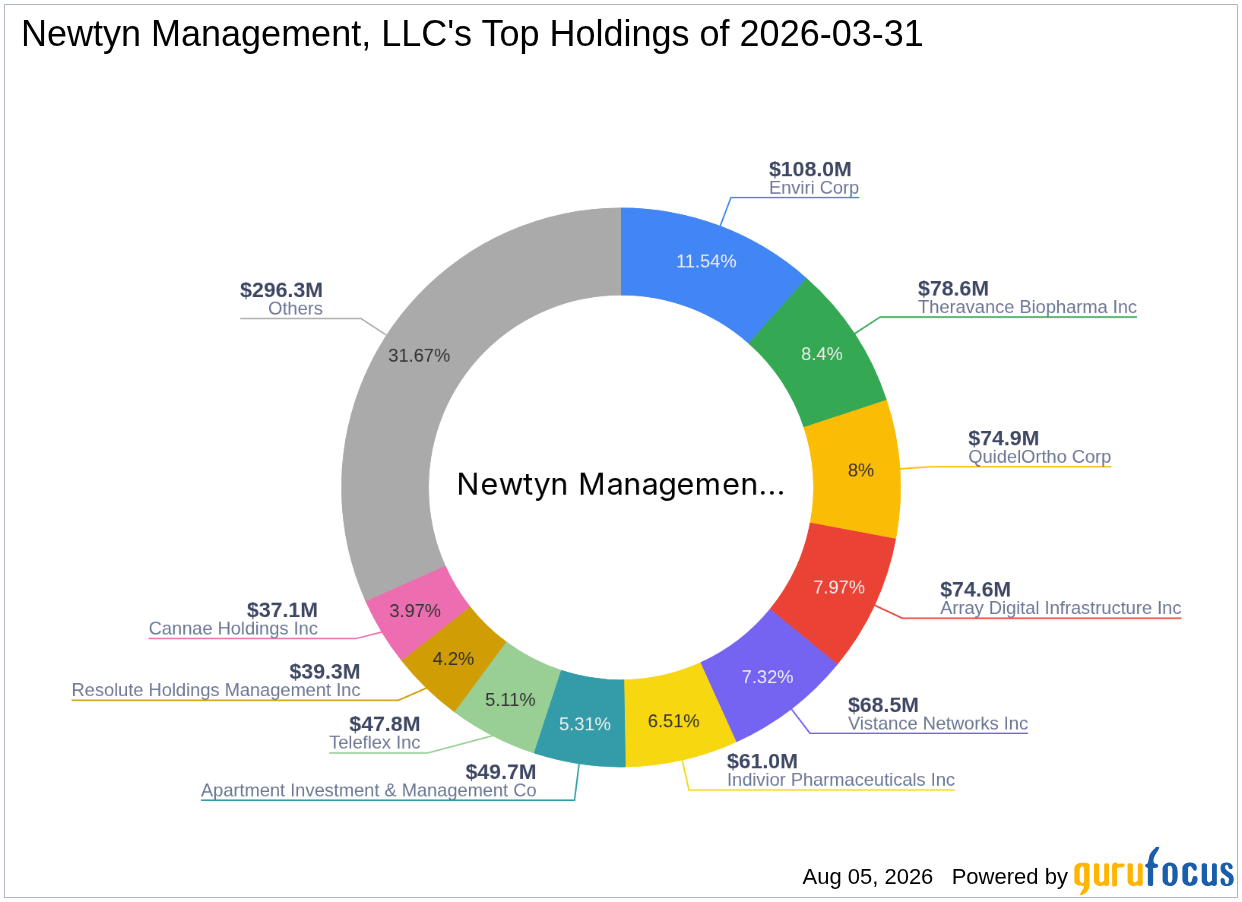Click the $68.5M value
The width and height of the screenshot is (1242, 902).
pos(883,705)
